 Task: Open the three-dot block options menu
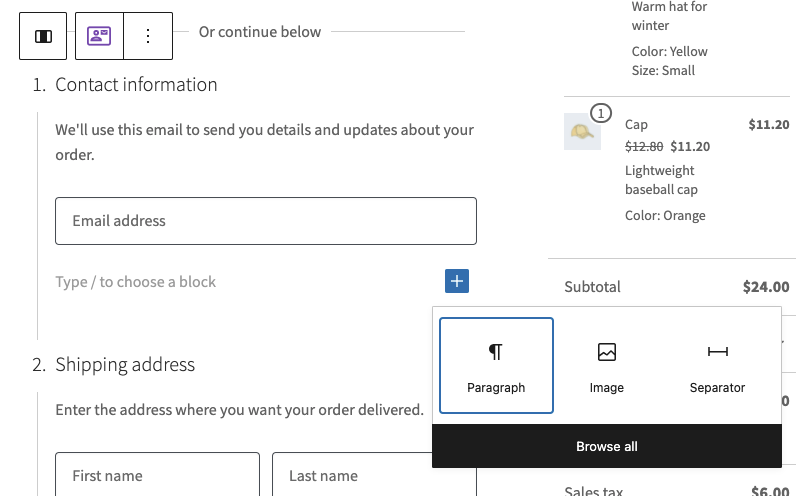click(x=148, y=36)
